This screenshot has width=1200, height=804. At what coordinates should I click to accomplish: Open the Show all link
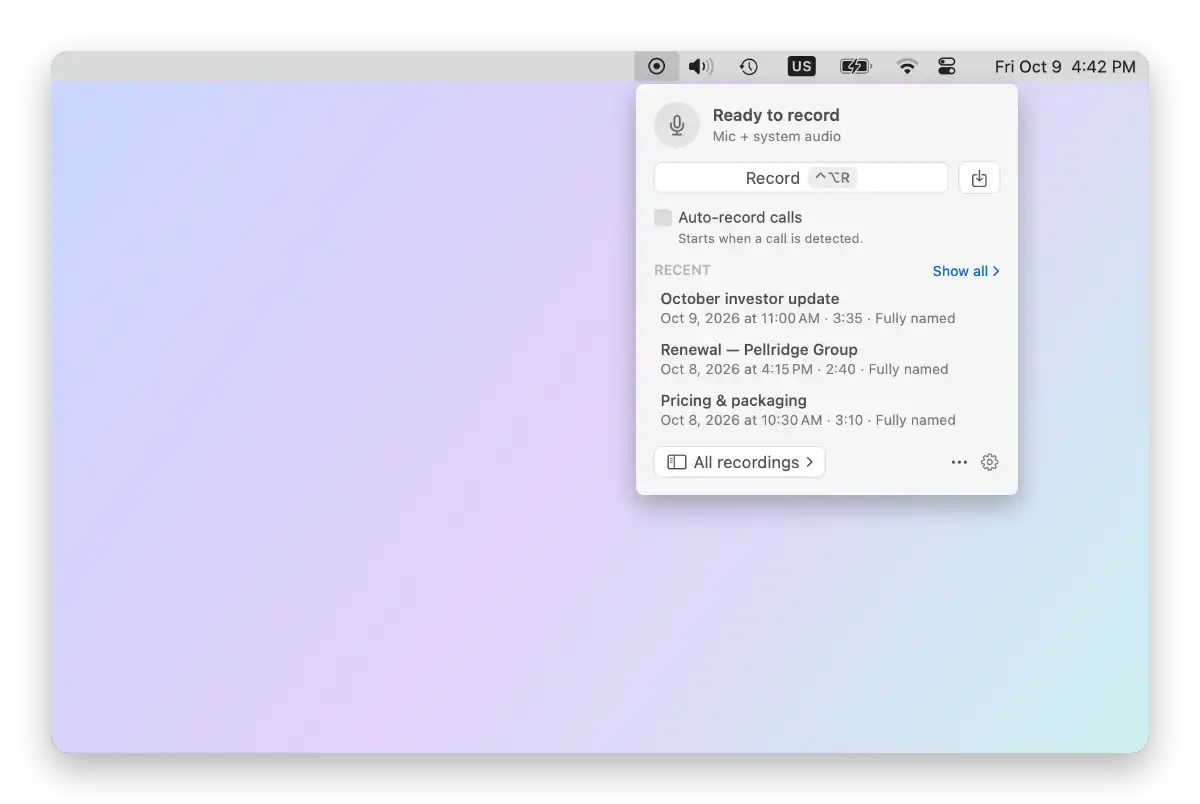coord(966,271)
